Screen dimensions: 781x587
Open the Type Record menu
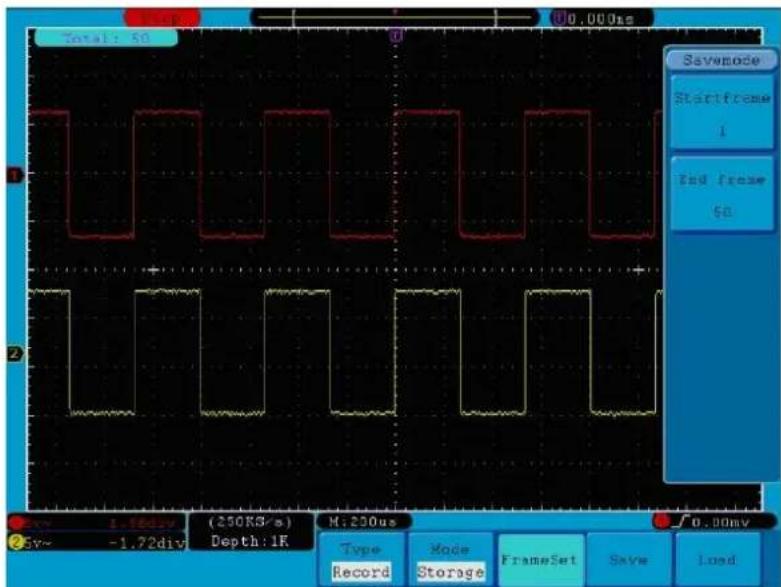361,561
